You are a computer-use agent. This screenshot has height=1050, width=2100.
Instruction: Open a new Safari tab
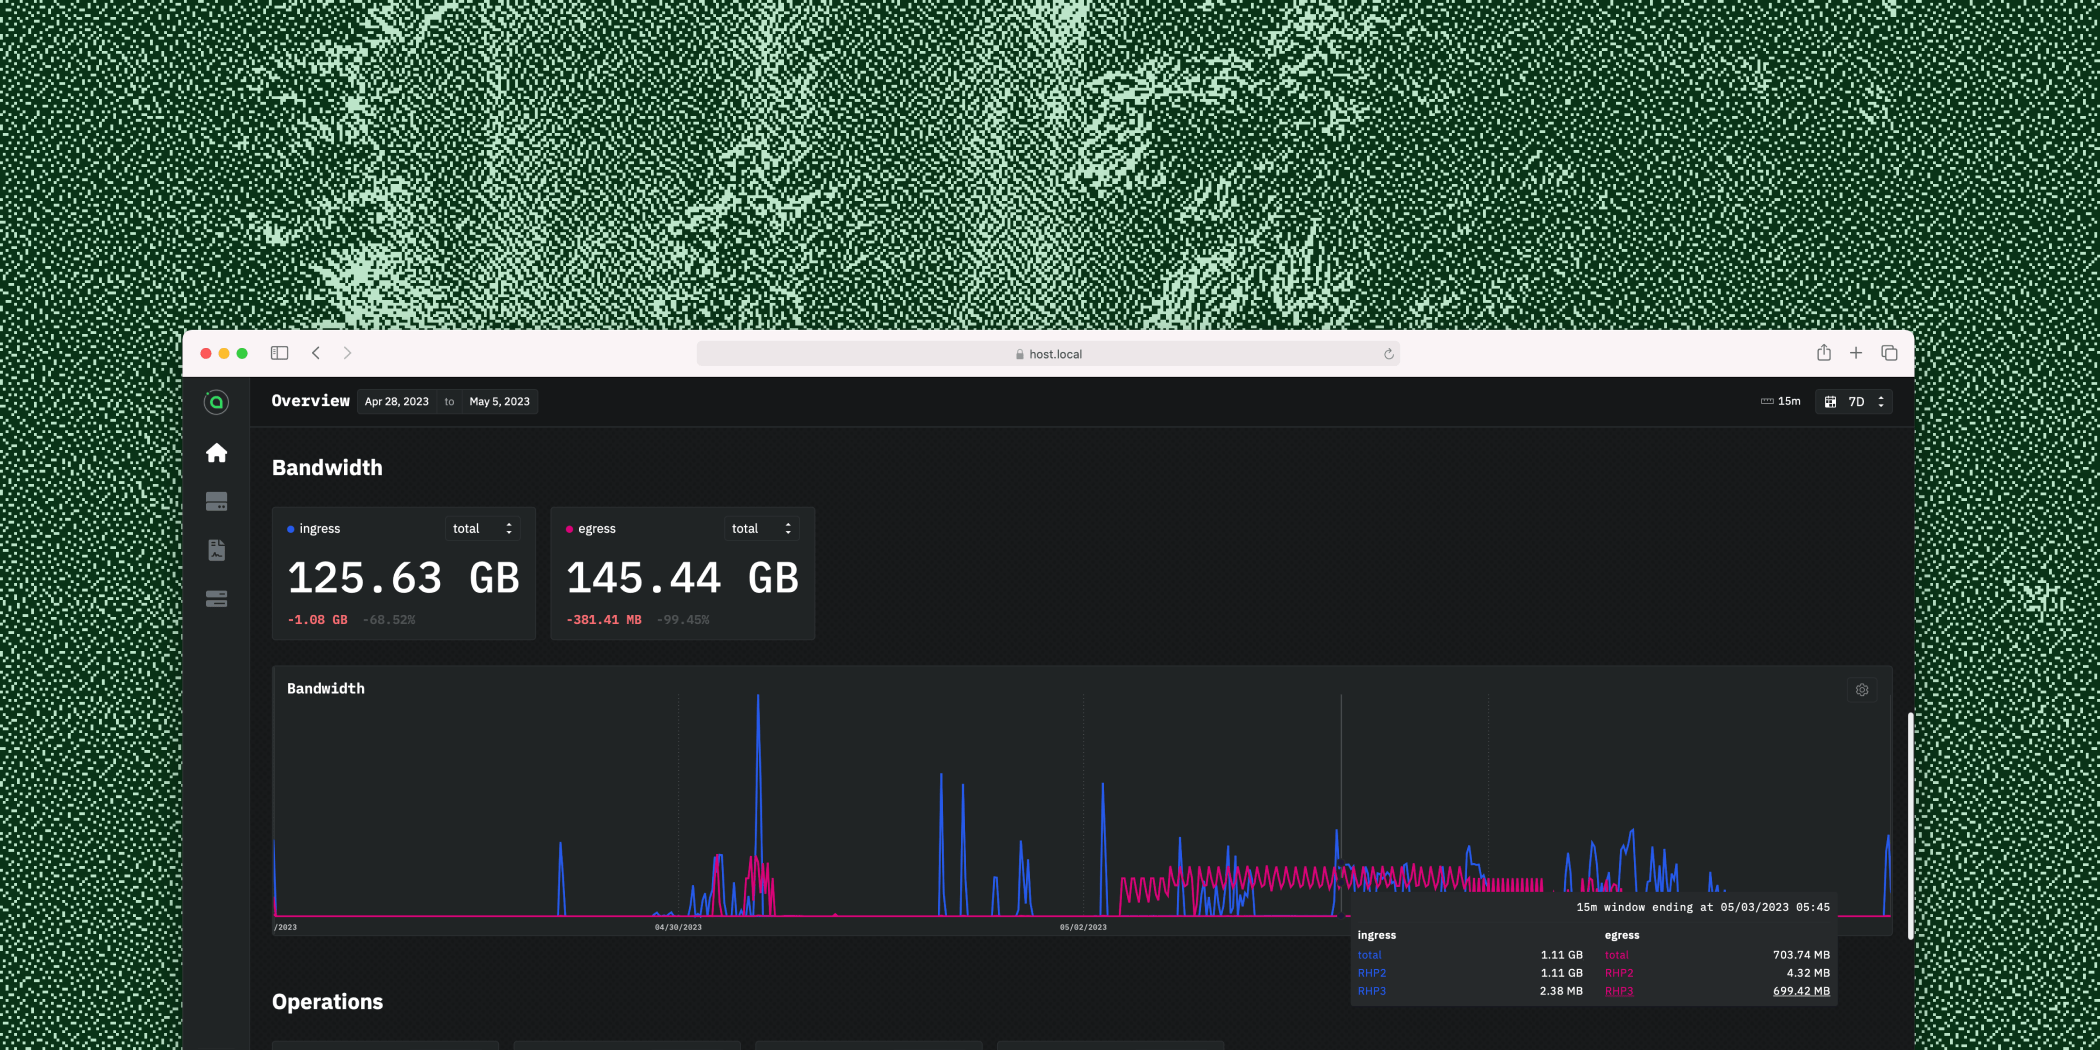(1855, 353)
